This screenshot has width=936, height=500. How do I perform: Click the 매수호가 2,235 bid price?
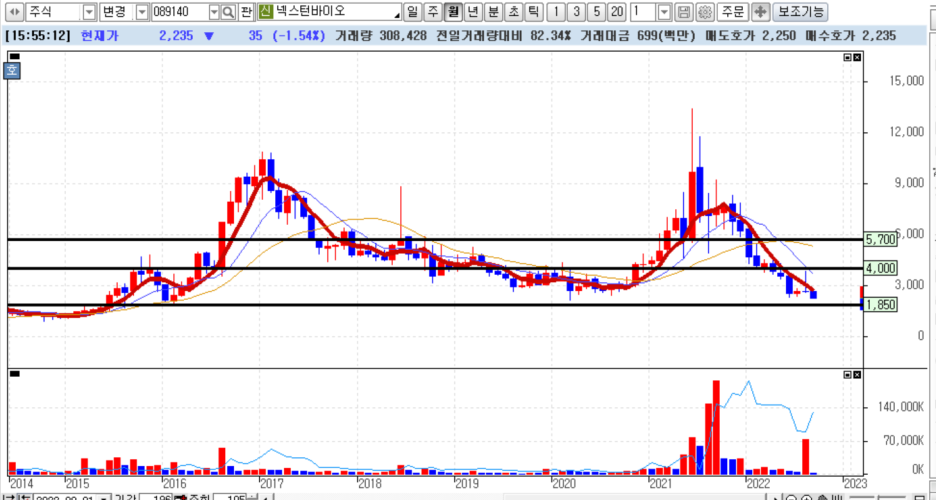[851, 36]
